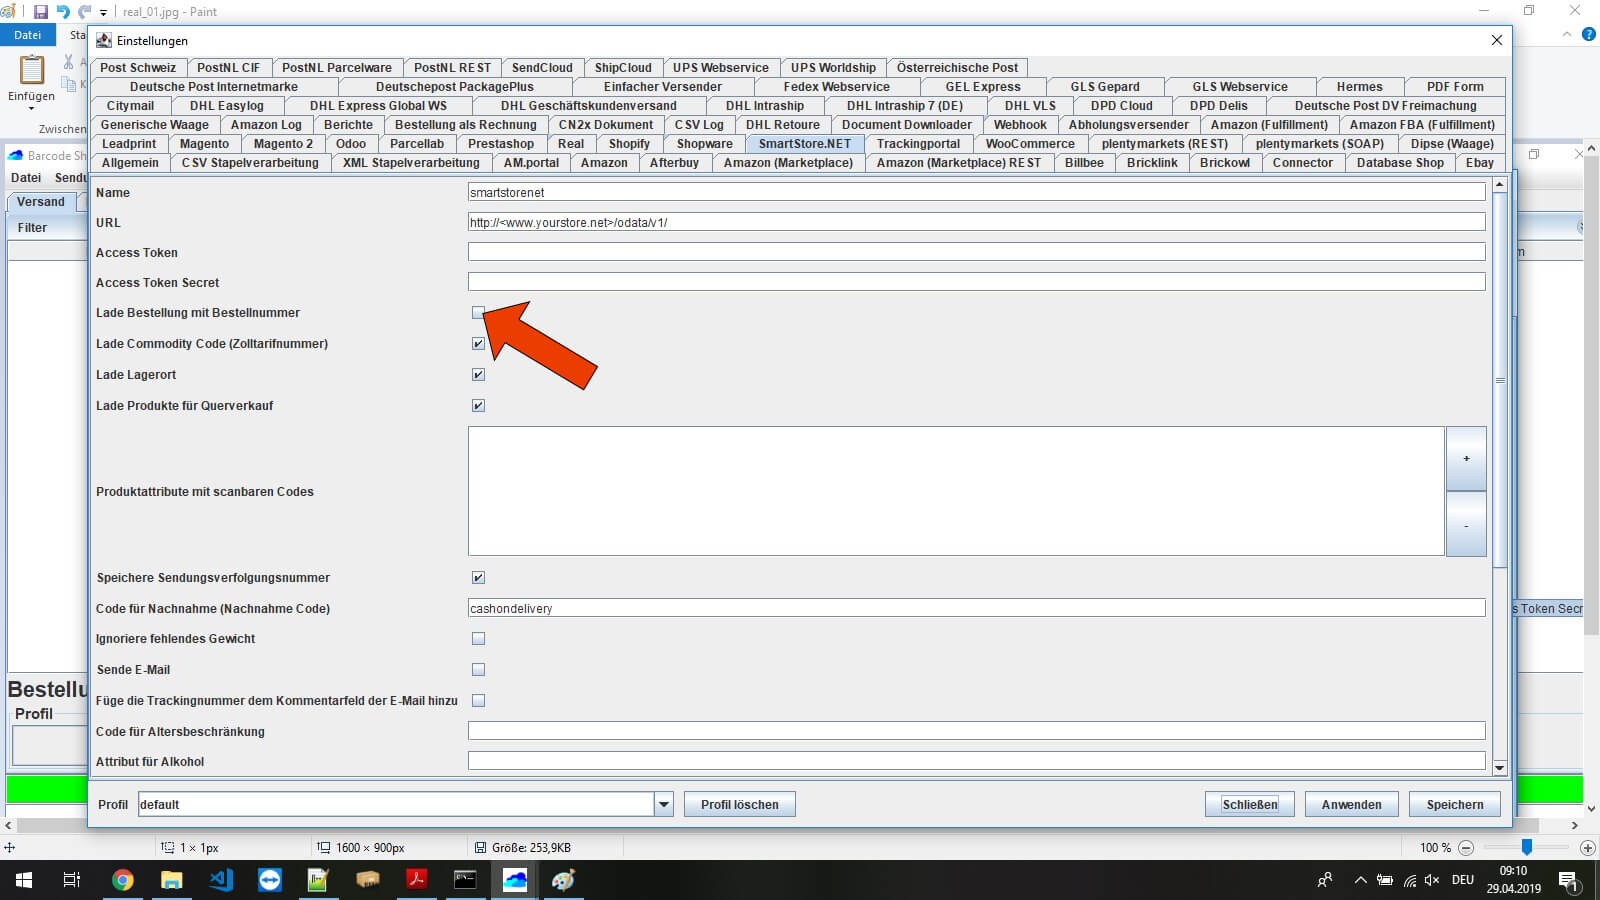Screen dimensions: 1600x900
Task: Open the notification center icon
Action: pos(1568,880)
